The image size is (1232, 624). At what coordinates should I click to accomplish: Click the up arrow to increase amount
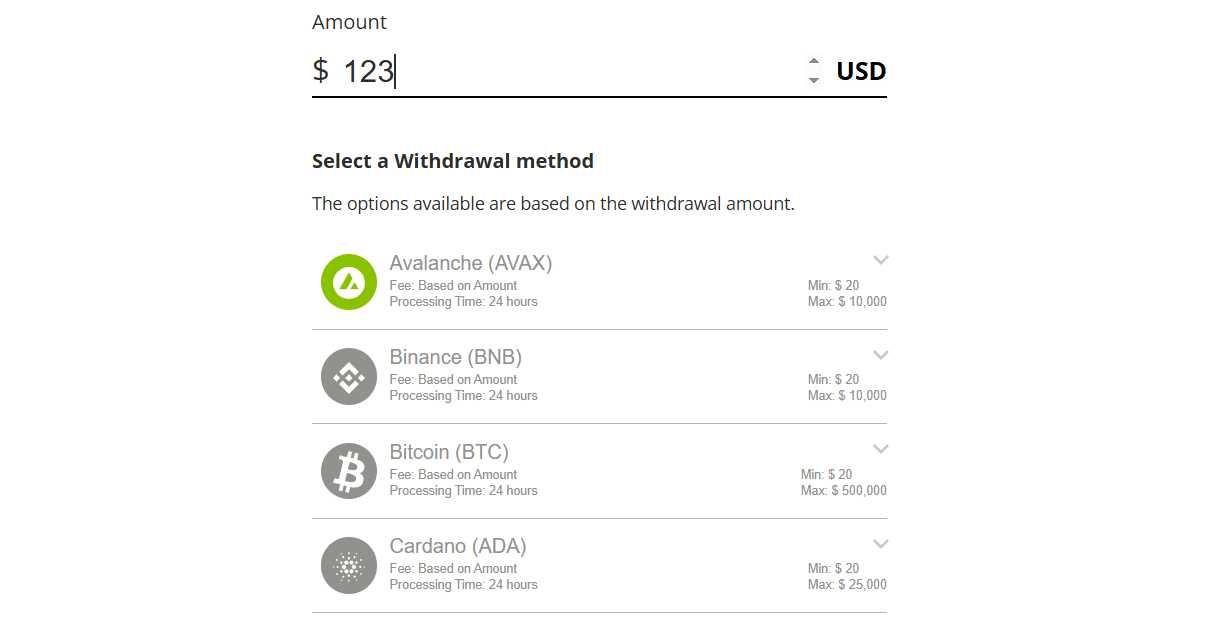814,63
